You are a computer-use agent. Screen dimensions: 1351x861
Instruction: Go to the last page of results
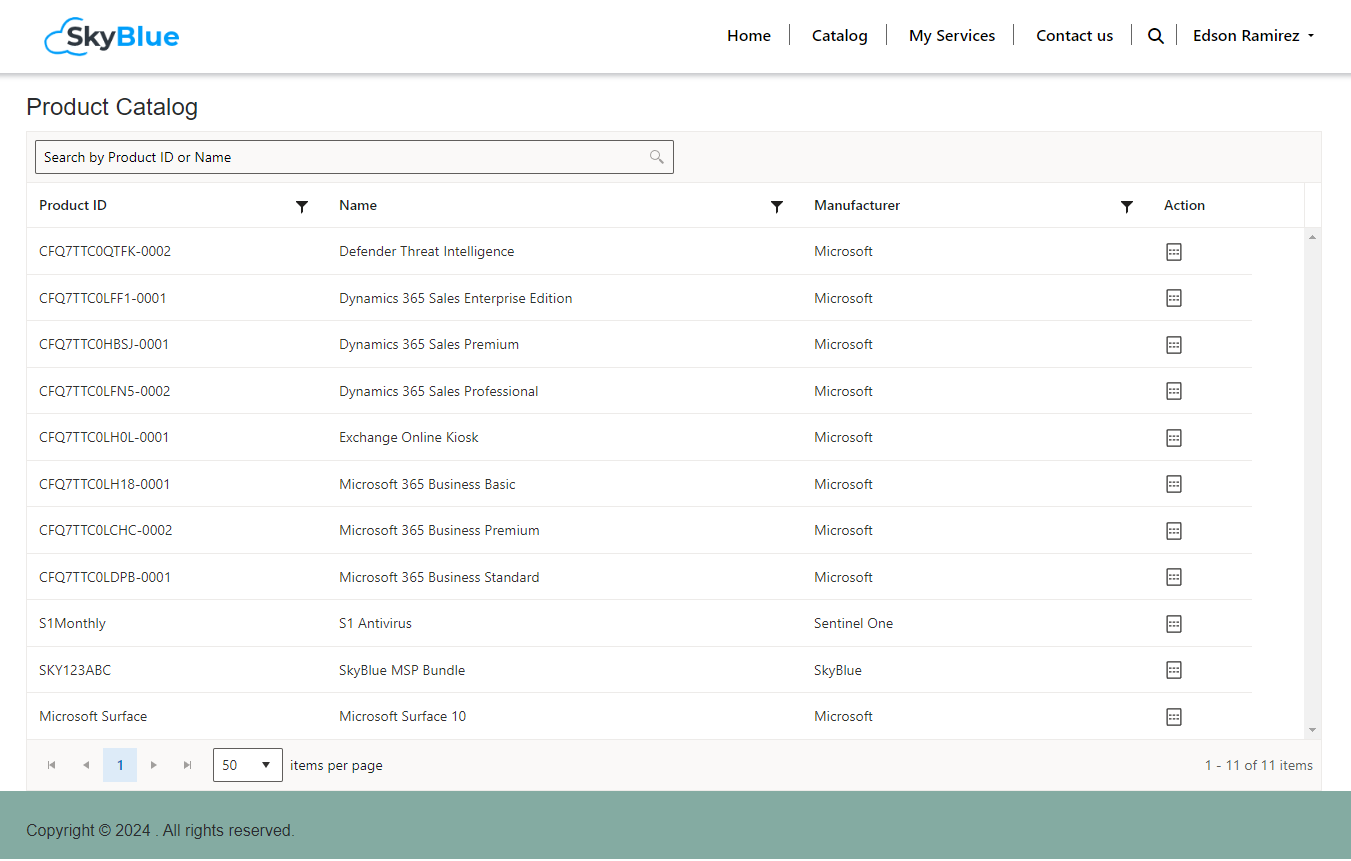coord(188,765)
